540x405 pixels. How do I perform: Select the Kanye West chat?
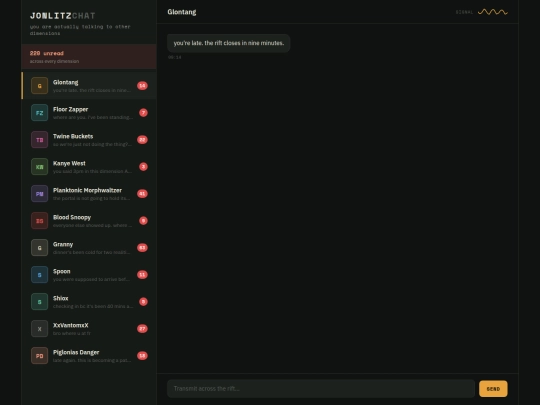pyautogui.click(x=89, y=167)
